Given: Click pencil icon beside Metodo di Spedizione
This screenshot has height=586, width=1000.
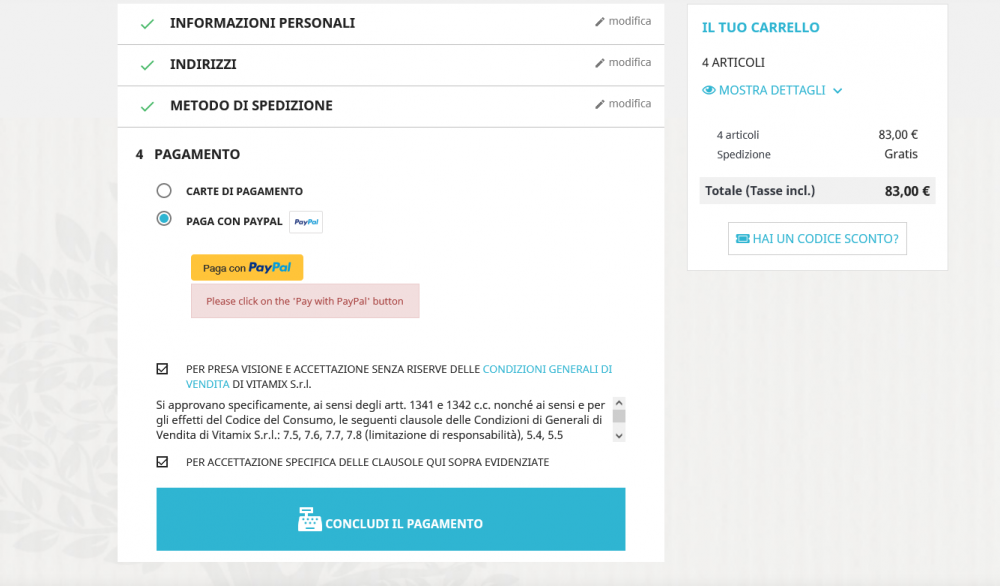Looking at the screenshot, I should point(600,104).
